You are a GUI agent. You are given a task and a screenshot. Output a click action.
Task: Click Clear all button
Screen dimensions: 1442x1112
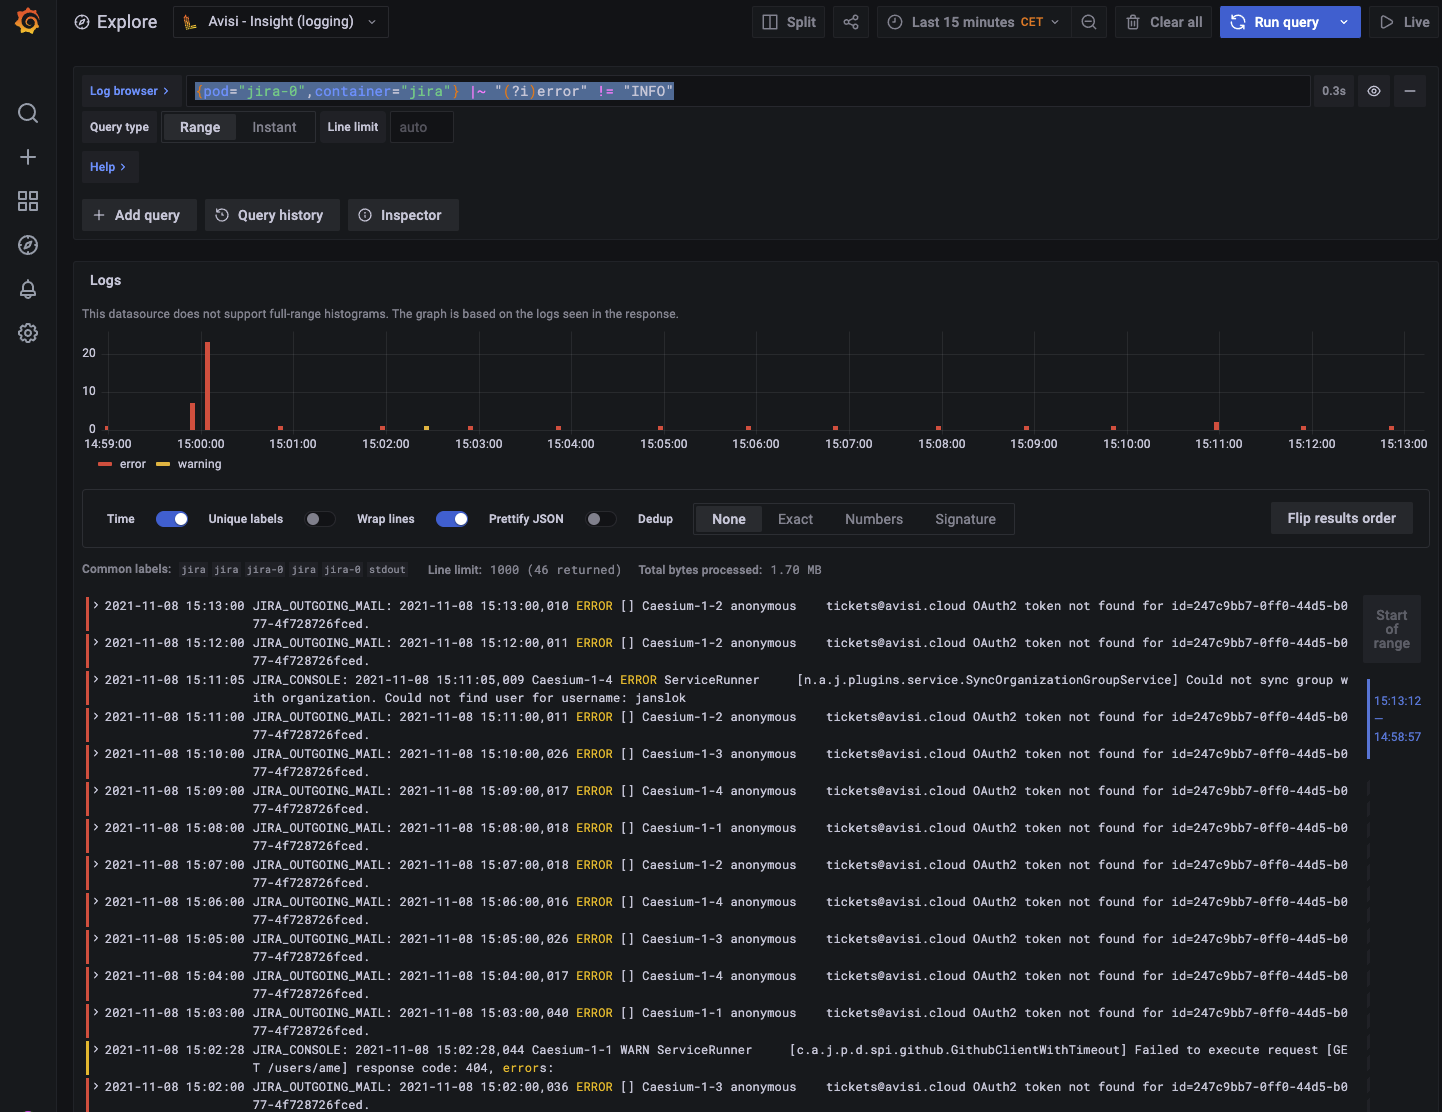(1164, 22)
